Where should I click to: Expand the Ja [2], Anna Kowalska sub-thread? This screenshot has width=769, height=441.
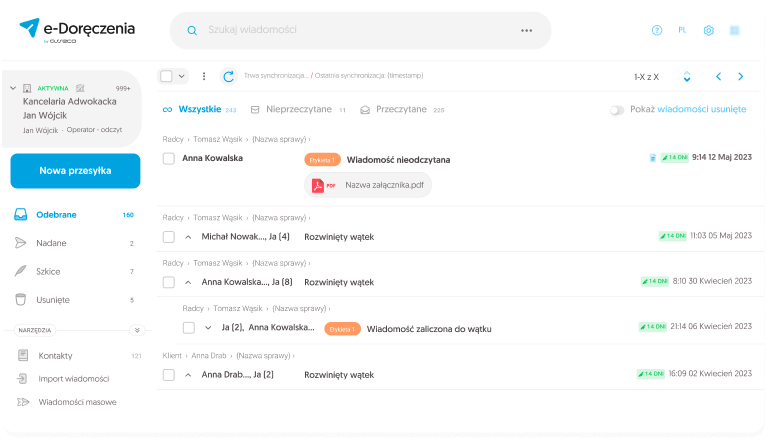tap(208, 328)
